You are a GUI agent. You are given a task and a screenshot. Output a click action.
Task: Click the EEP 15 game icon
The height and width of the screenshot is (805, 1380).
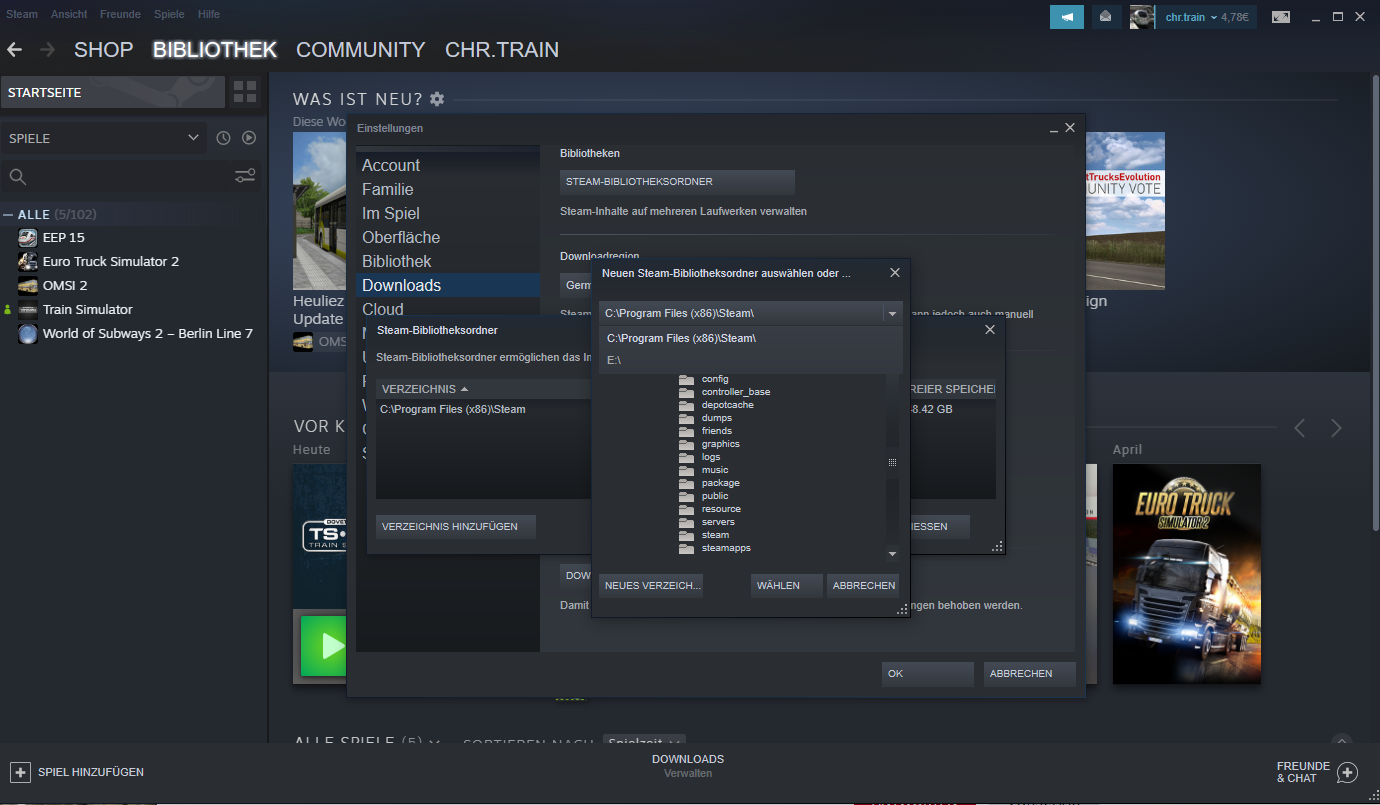(x=28, y=237)
